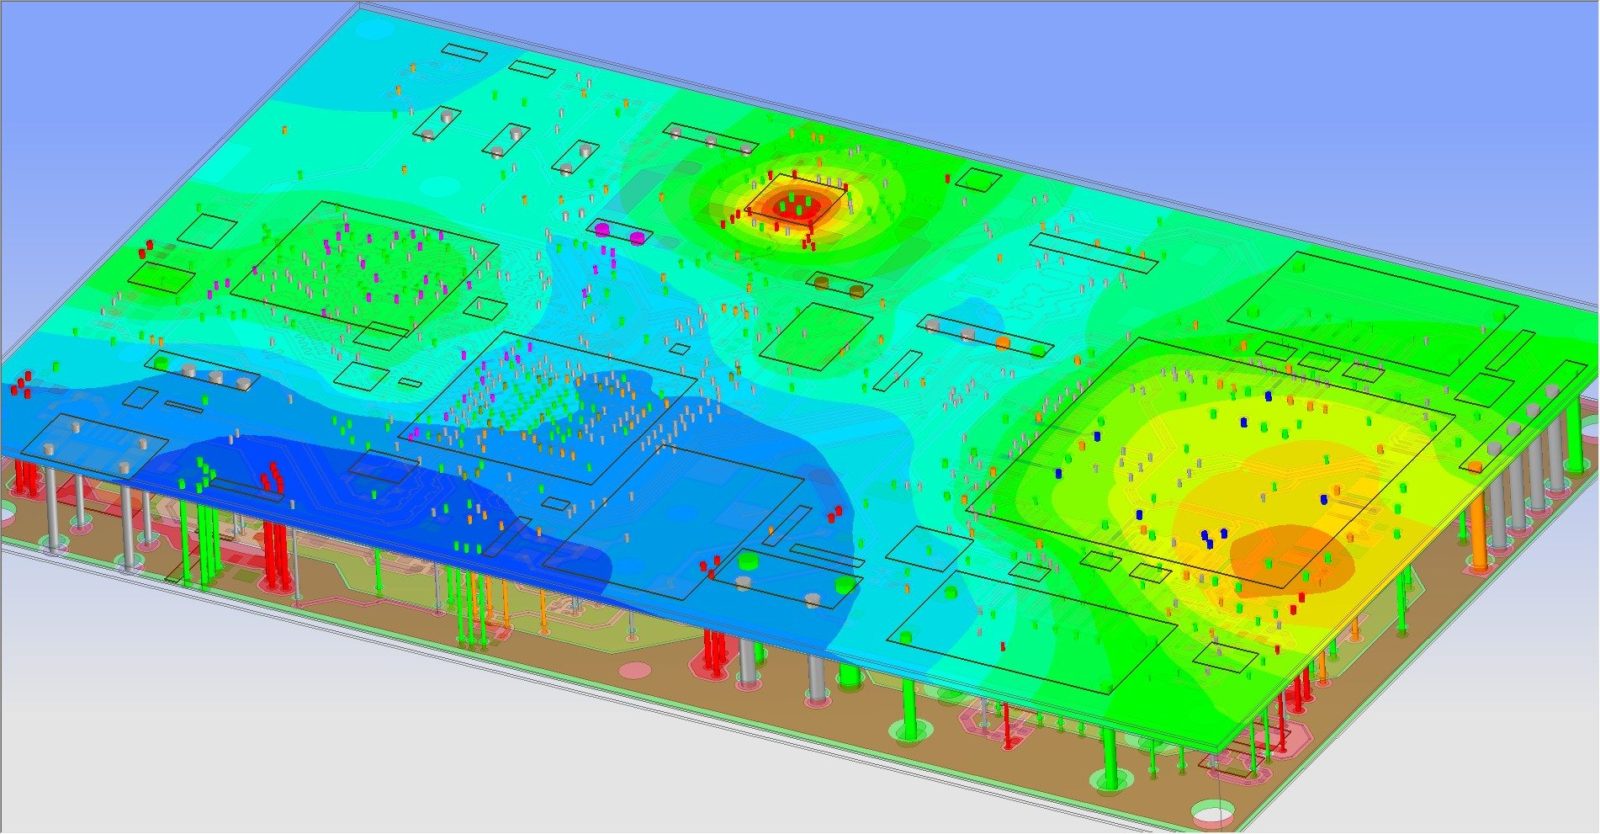Click the upper-left square component with magenta pins
The height and width of the screenshot is (834, 1600).
pos(365,267)
